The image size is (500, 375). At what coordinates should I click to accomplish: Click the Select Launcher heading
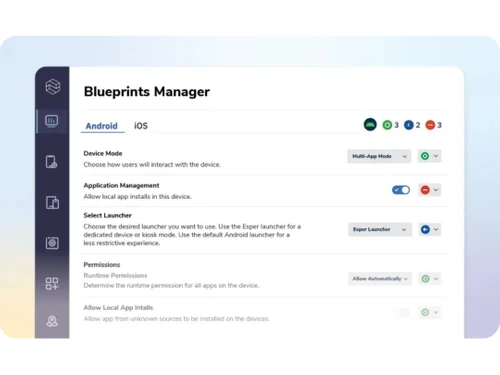108,215
